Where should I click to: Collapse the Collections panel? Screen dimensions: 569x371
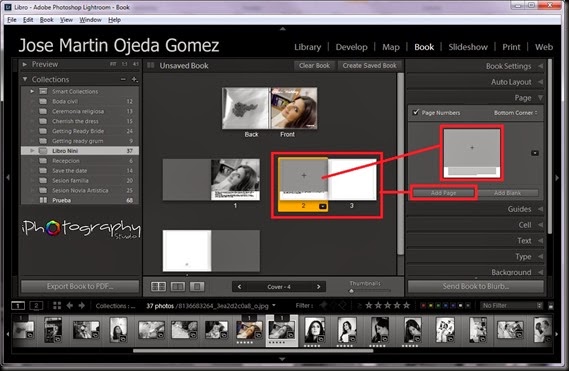(x=25, y=79)
